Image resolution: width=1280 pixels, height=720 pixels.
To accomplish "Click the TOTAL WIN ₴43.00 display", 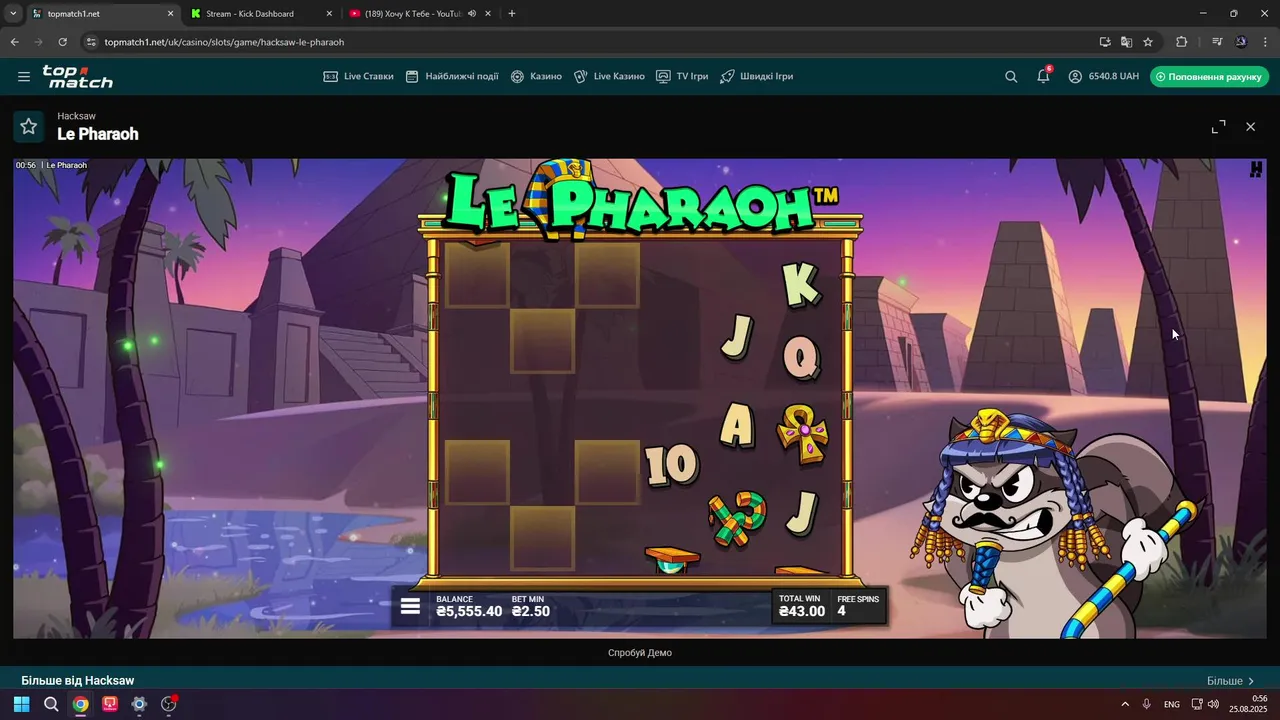I will (802, 606).
